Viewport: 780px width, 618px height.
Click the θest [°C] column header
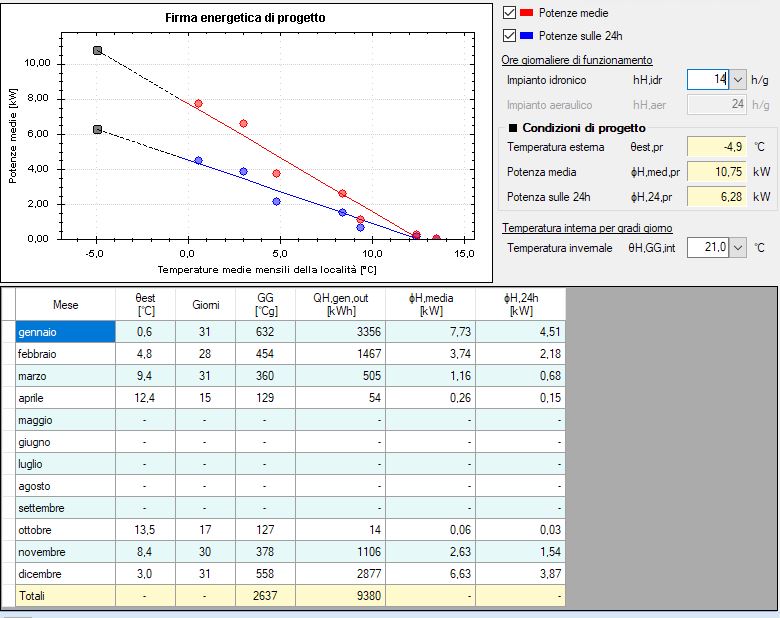(x=145, y=305)
